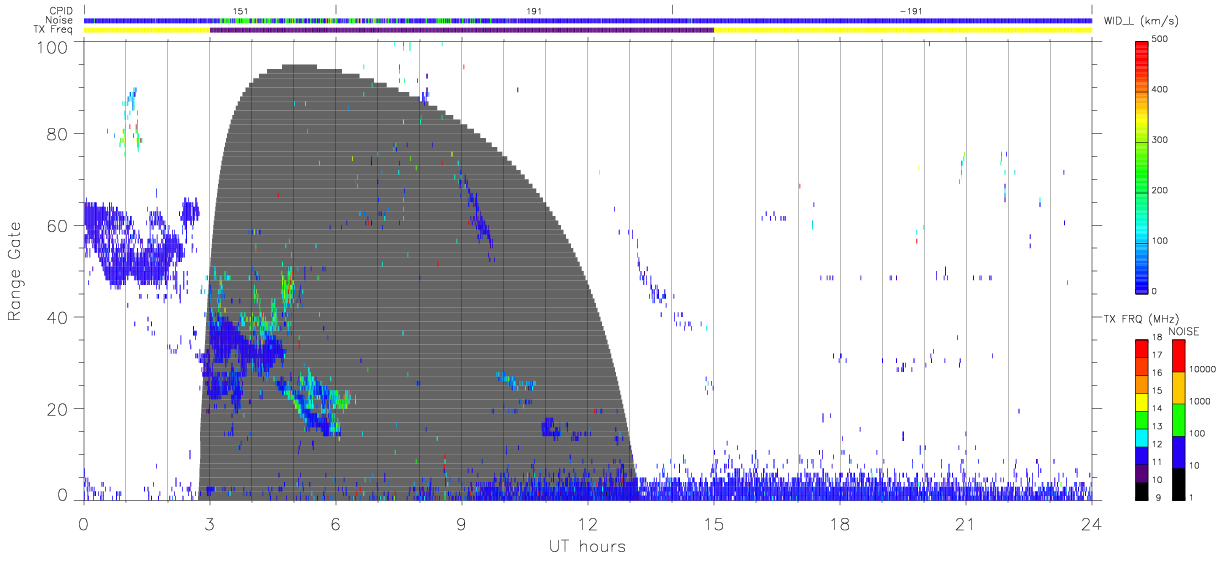Click the NOISE legend title

click(x=1184, y=331)
